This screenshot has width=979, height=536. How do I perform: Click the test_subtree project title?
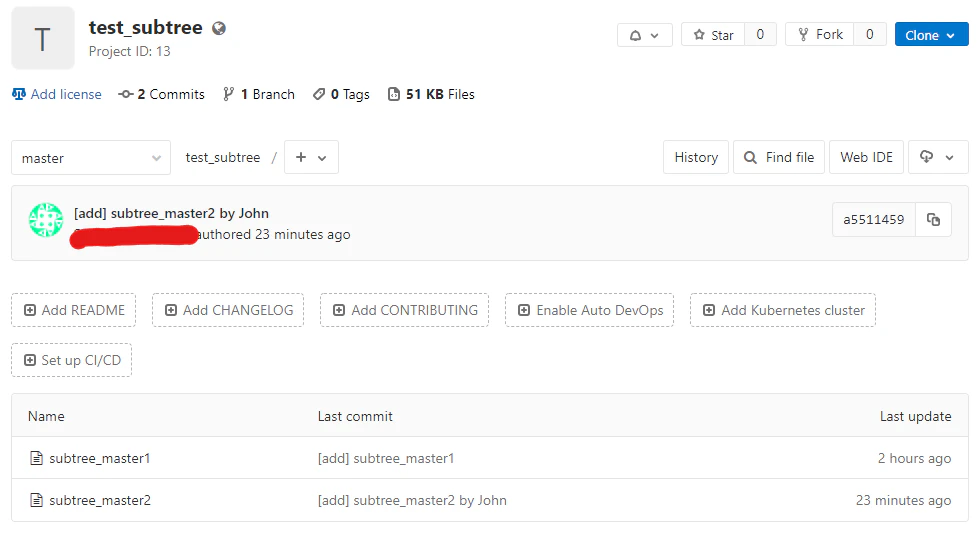coord(145,27)
